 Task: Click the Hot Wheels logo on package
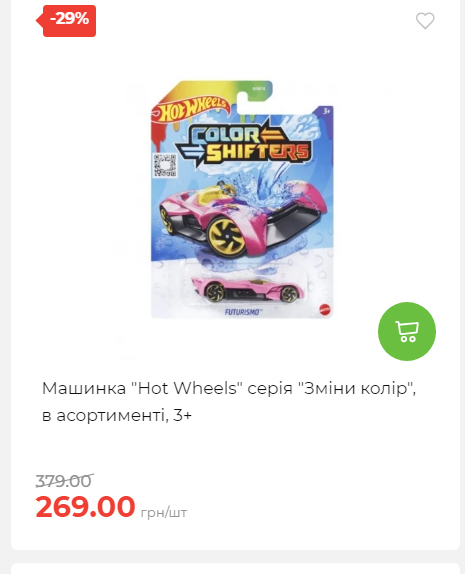193,109
